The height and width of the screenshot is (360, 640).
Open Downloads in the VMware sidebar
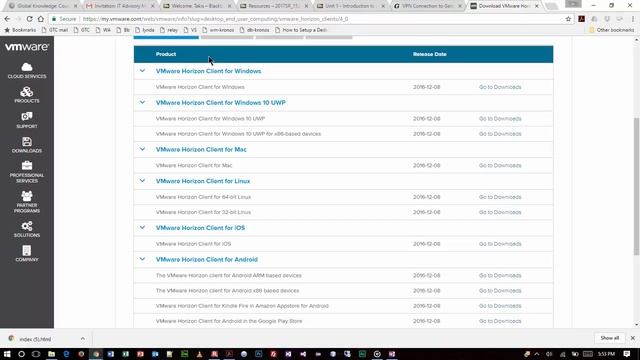[27, 145]
